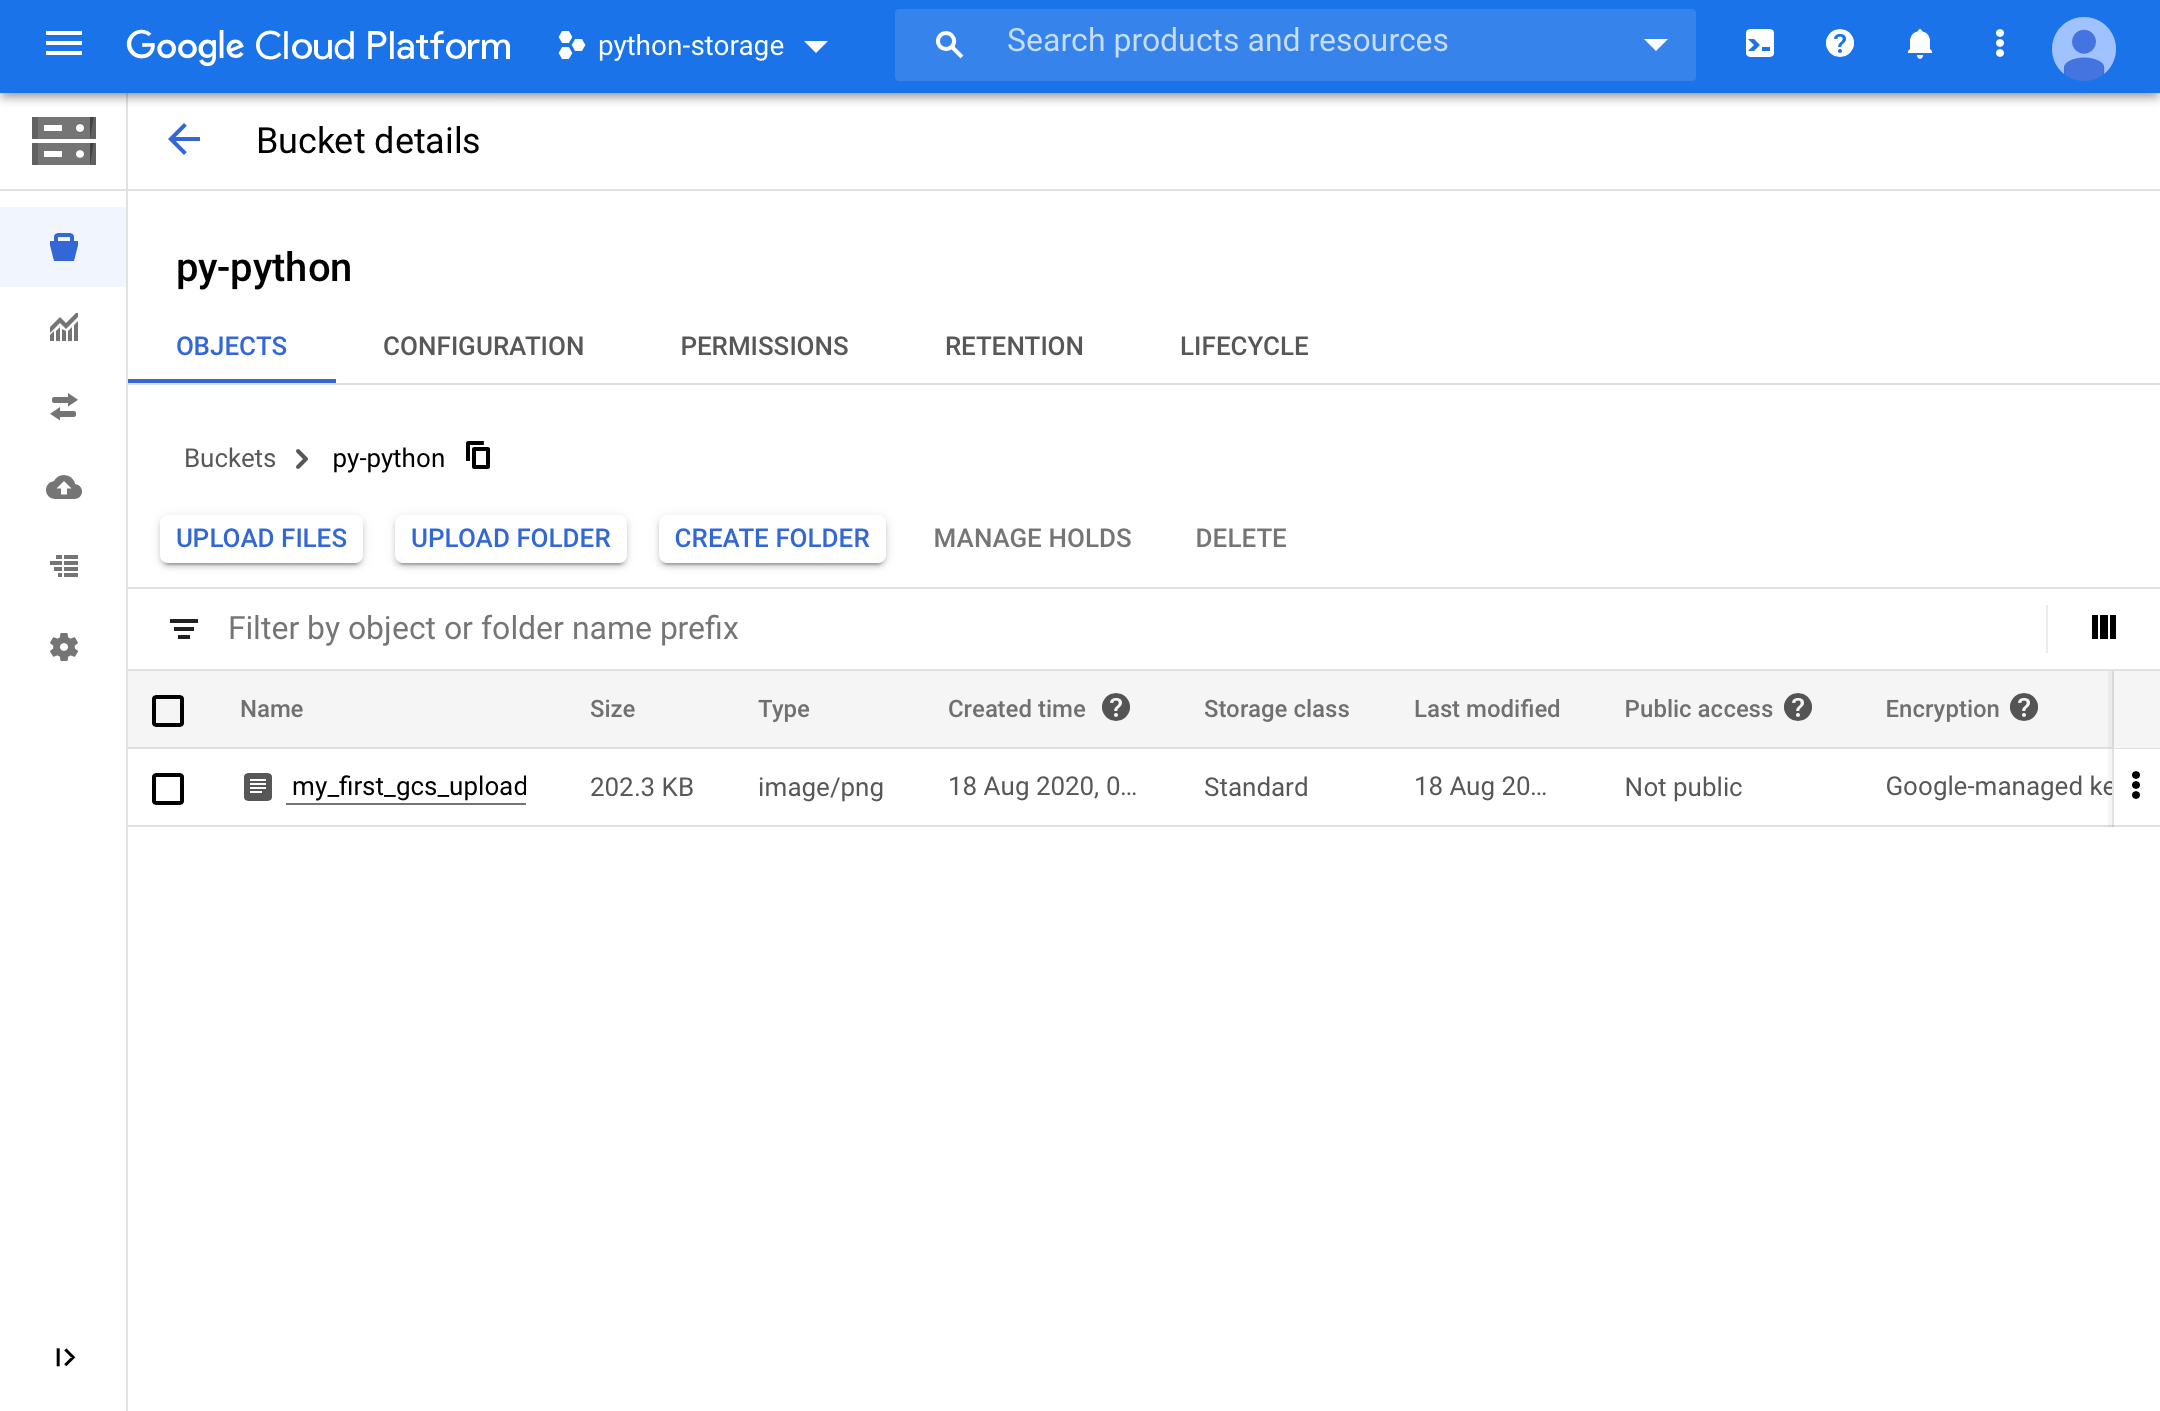This screenshot has width=2160, height=1411.
Task: Open the notifications bell
Action: click(x=1919, y=44)
